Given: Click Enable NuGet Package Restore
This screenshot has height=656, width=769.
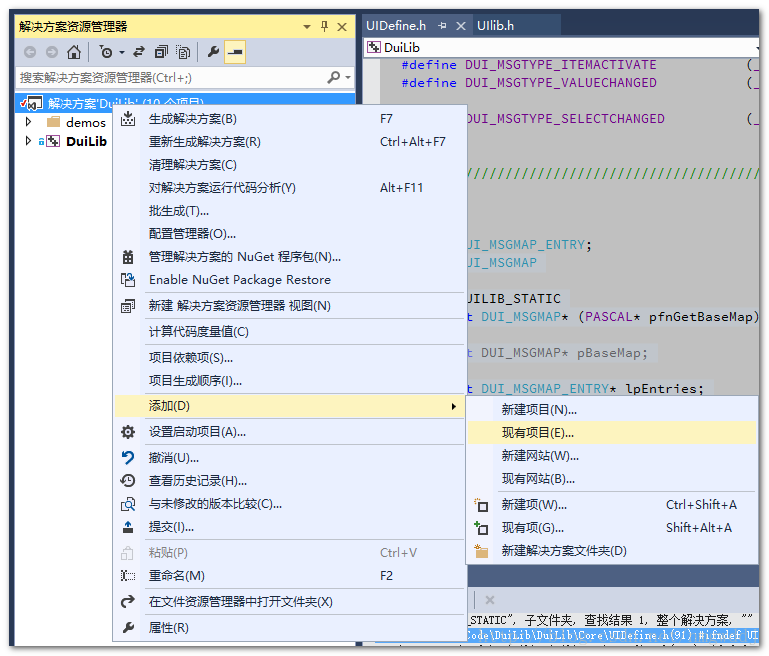Looking at the screenshot, I should 289,280.
